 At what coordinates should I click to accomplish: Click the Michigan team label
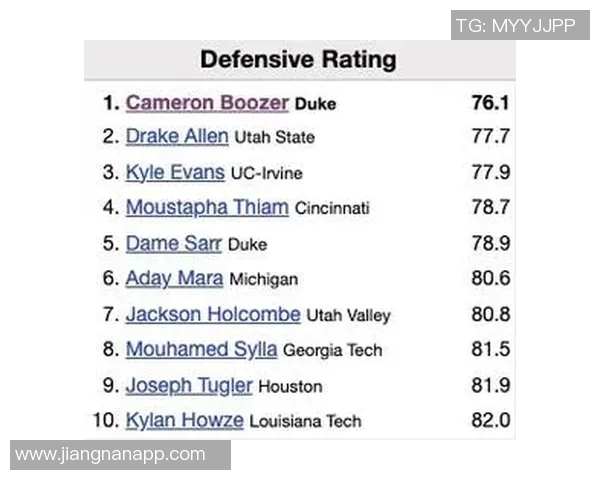tap(263, 280)
